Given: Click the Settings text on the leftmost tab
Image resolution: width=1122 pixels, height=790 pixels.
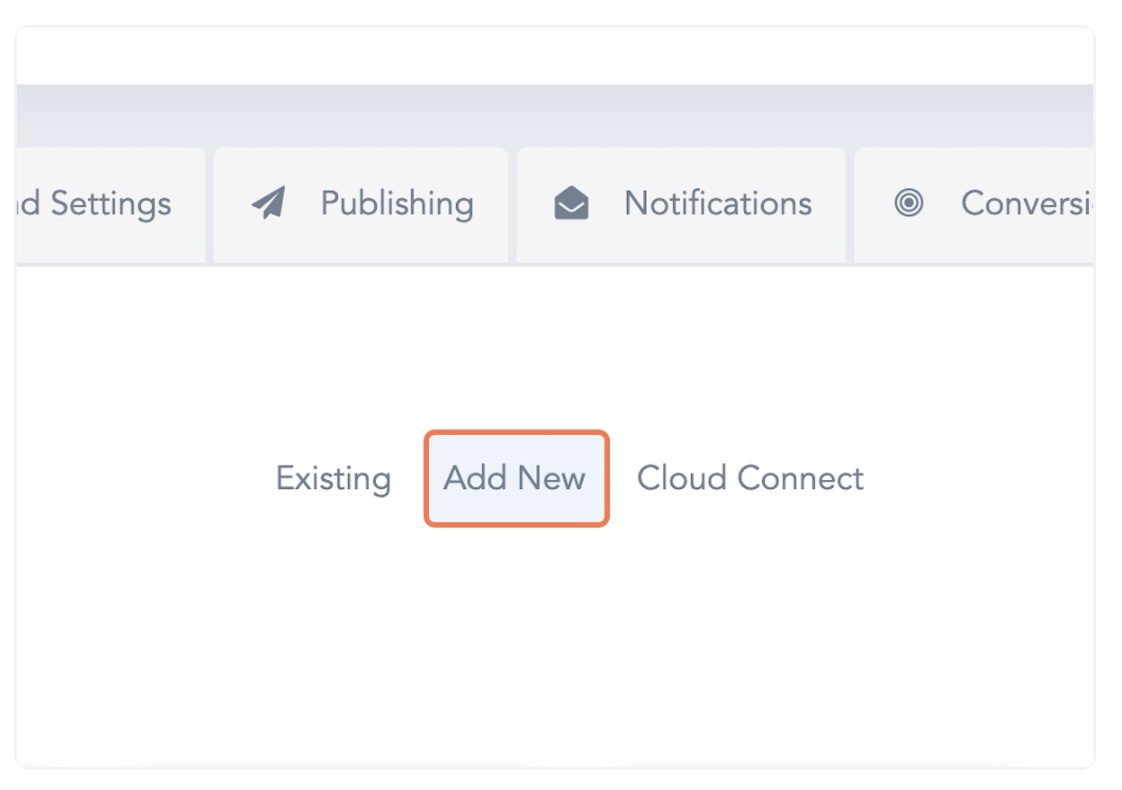Looking at the screenshot, I should point(110,204).
